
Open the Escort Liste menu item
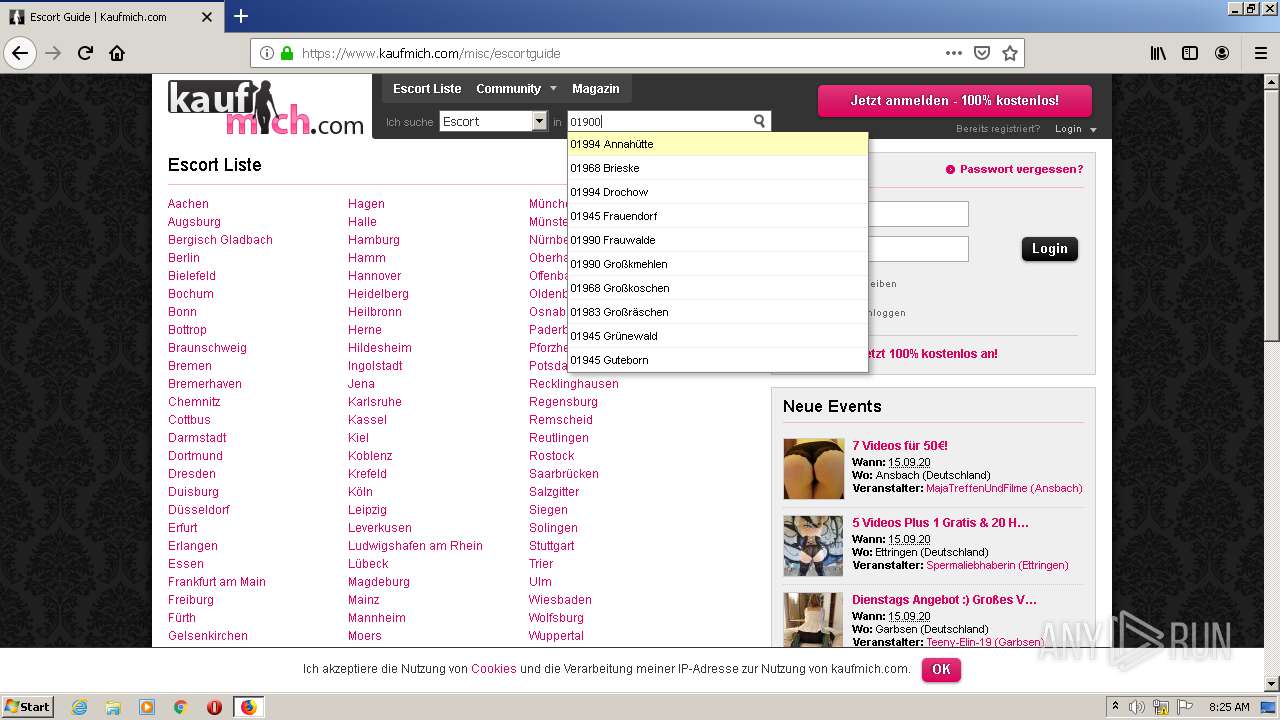[x=427, y=89]
